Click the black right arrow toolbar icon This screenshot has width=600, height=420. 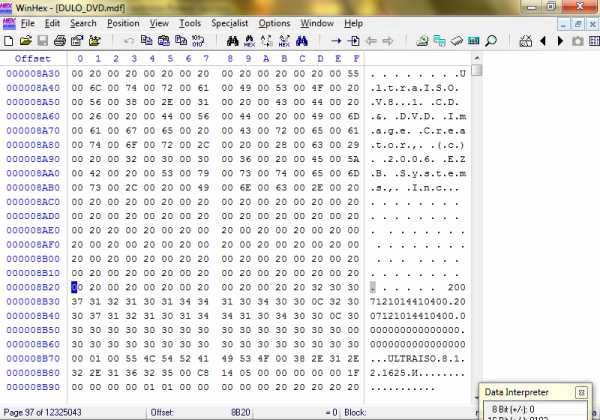[560, 41]
